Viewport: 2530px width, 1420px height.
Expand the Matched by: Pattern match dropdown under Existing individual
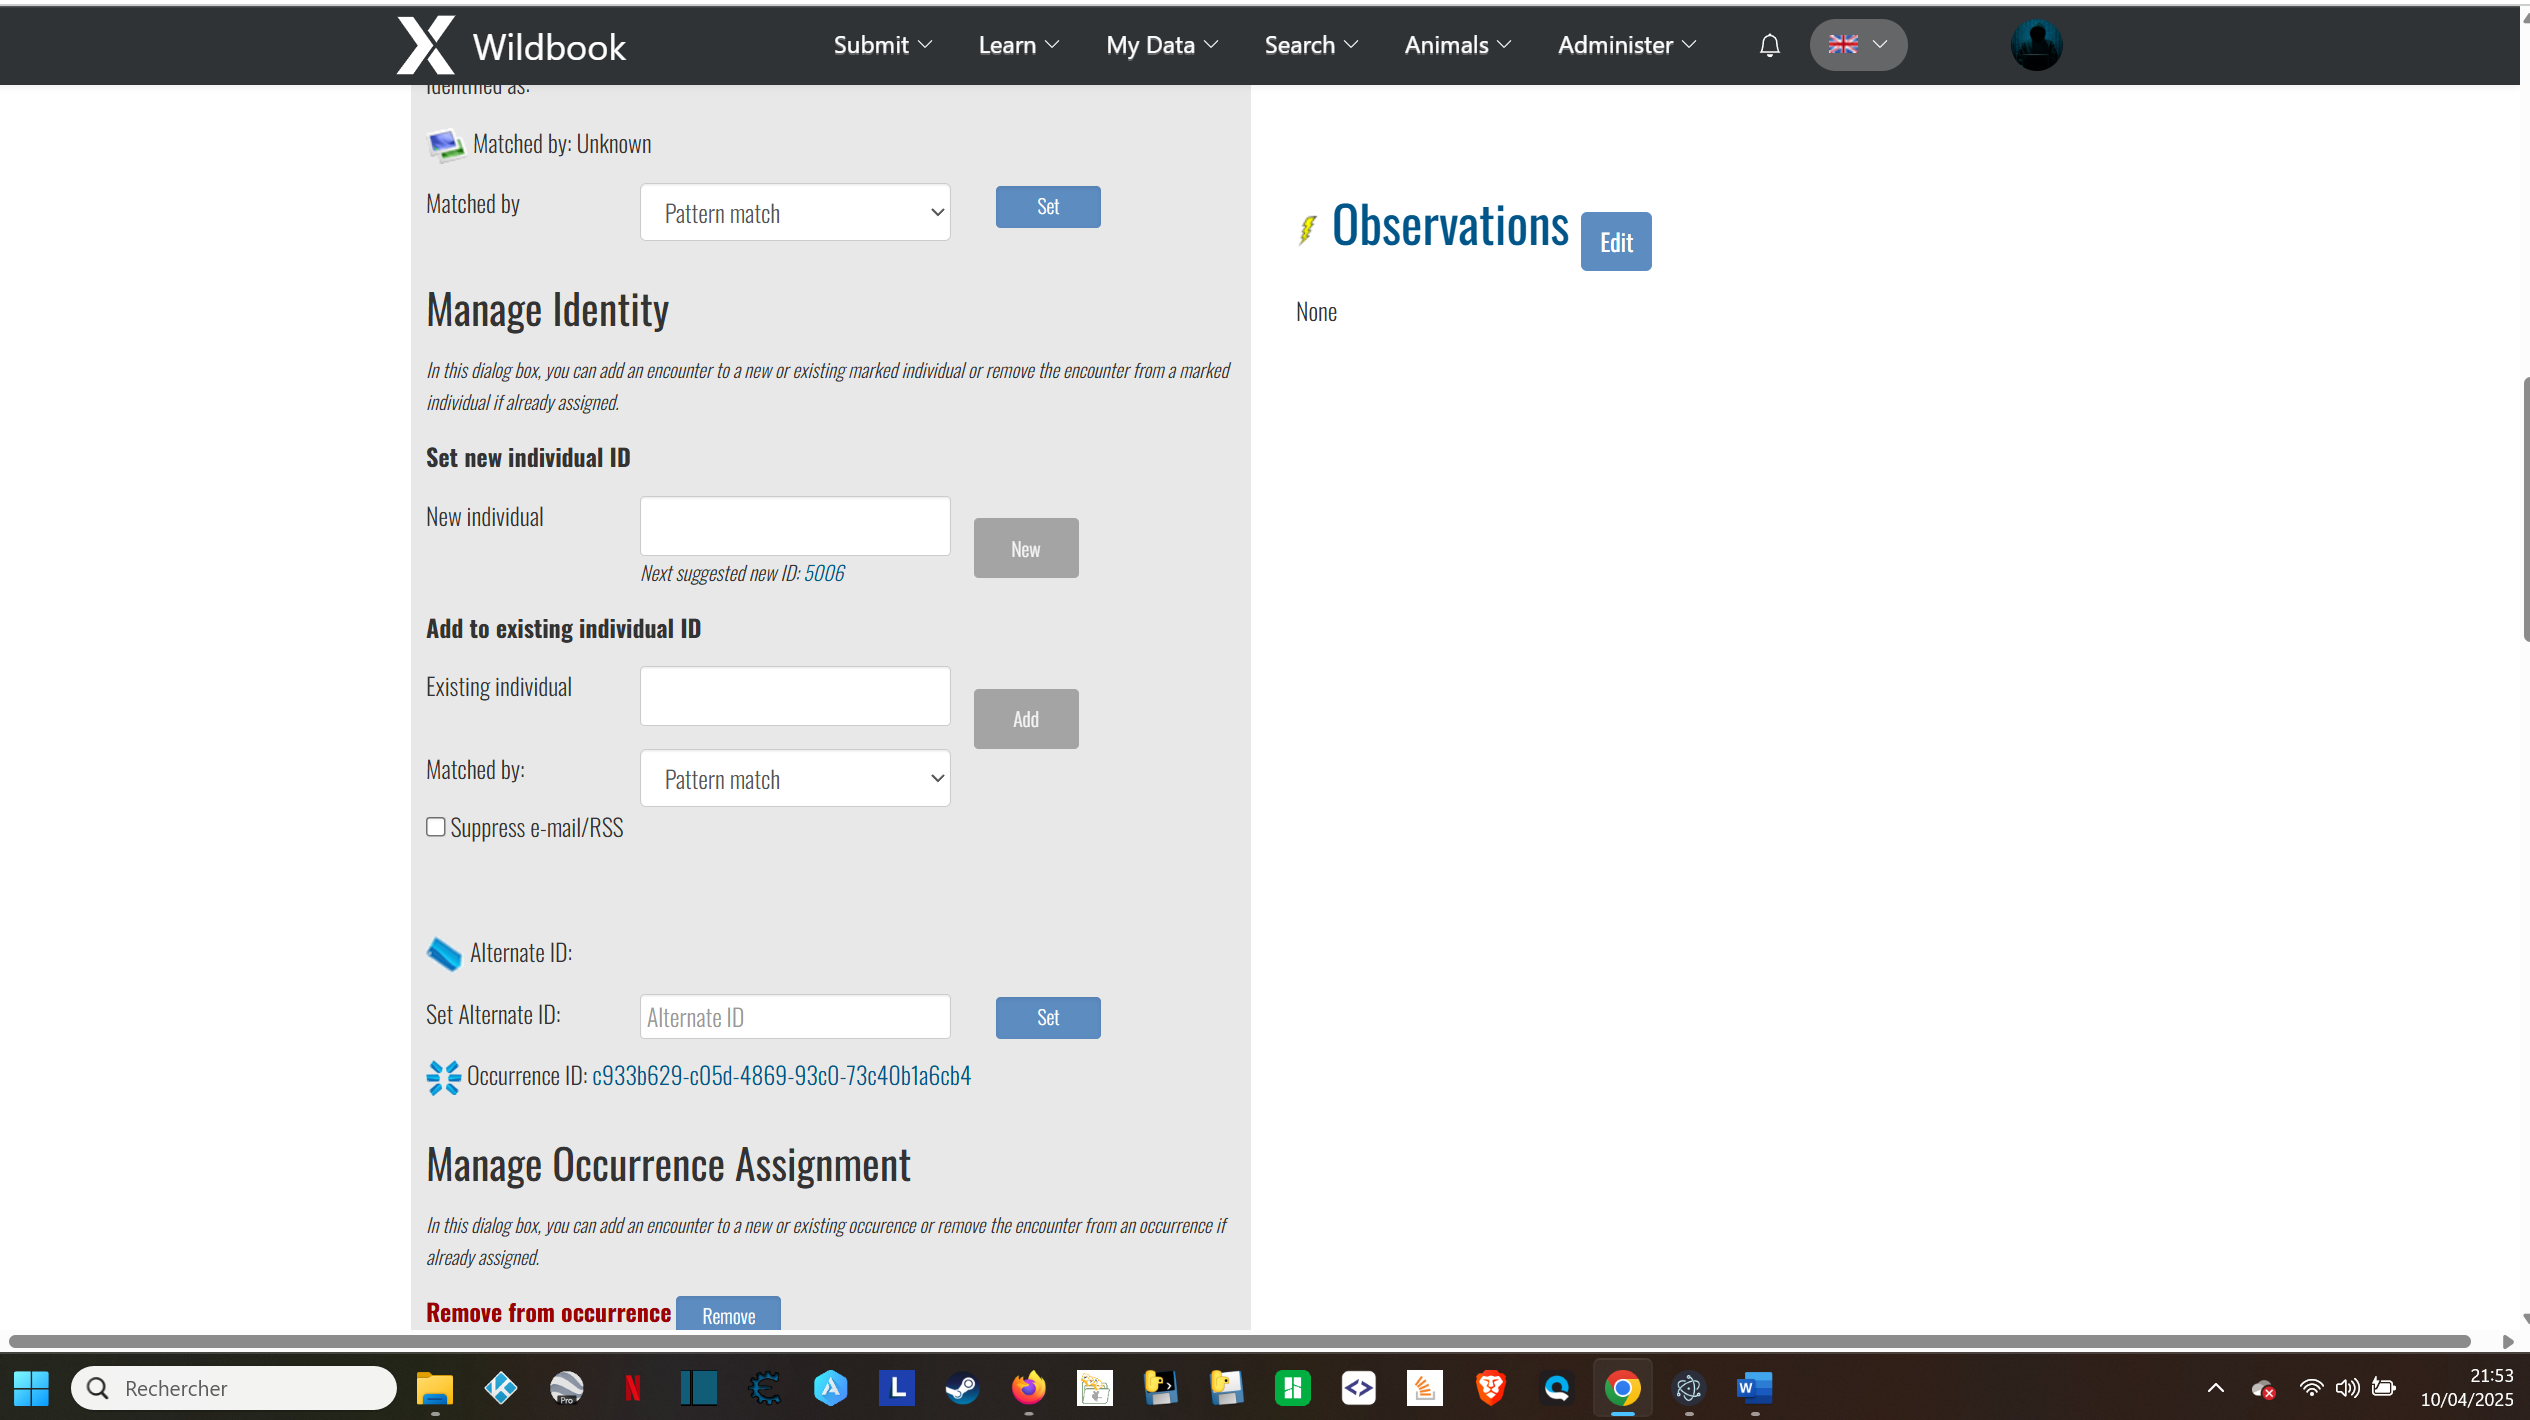(x=795, y=779)
